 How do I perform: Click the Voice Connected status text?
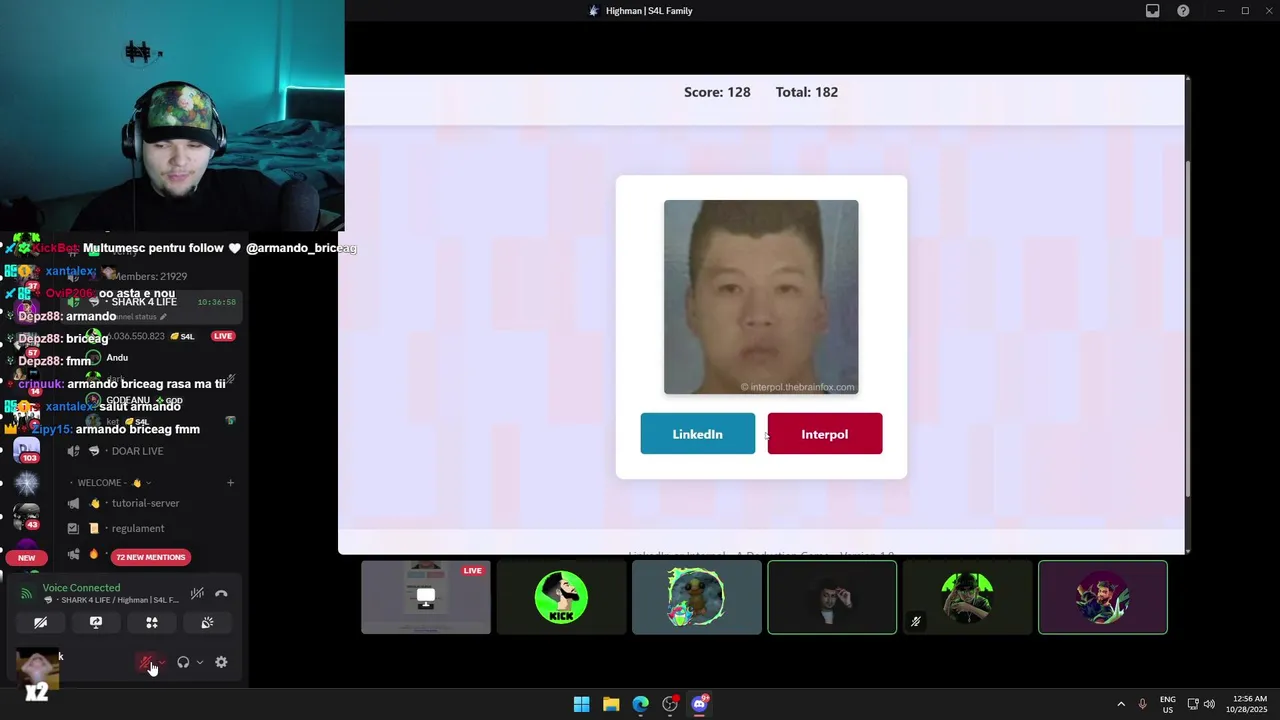click(x=81, y=588)
